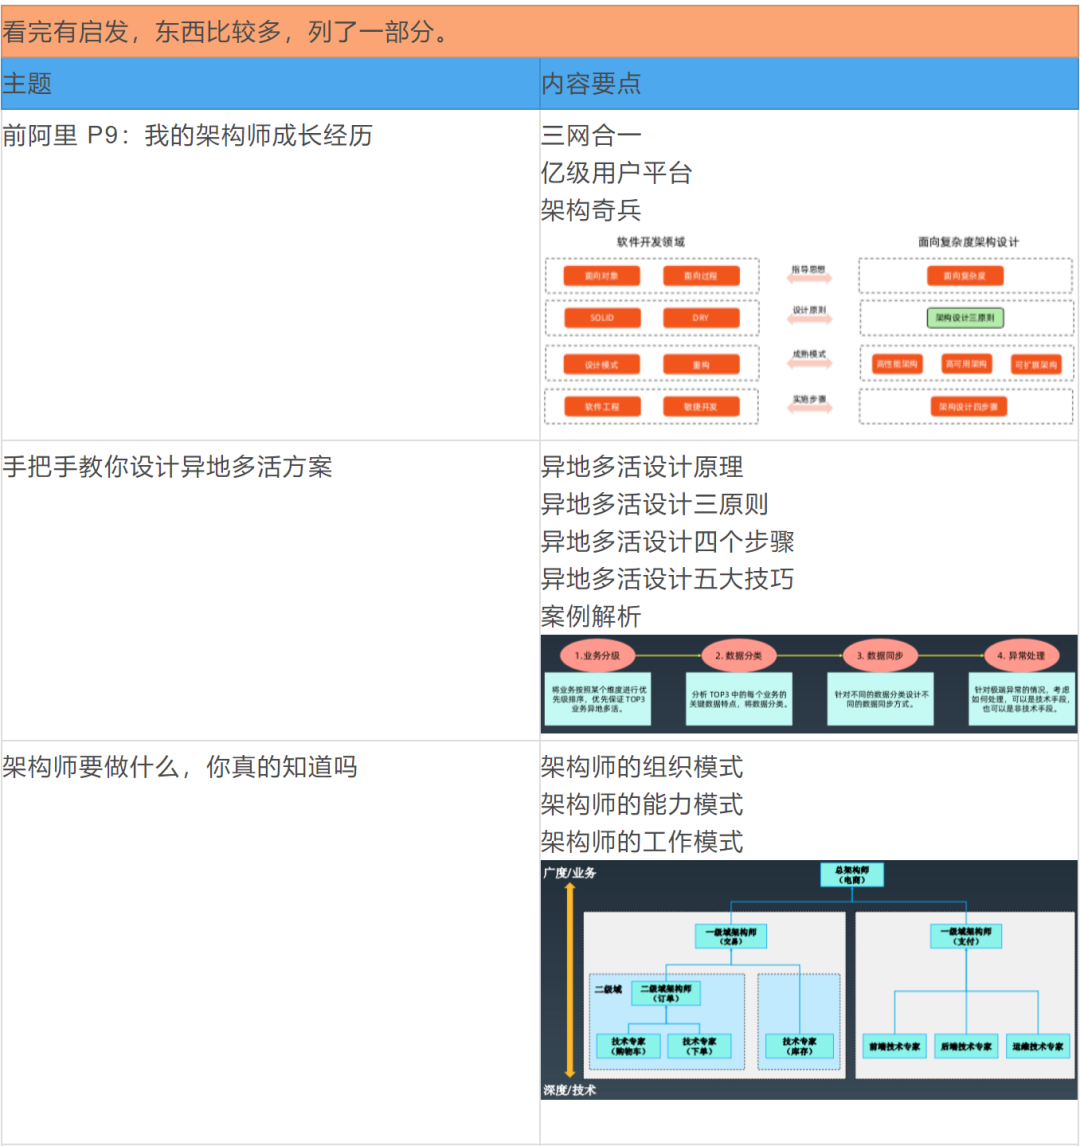Click the line '架构师的组织模式'

tap(642, 767)
